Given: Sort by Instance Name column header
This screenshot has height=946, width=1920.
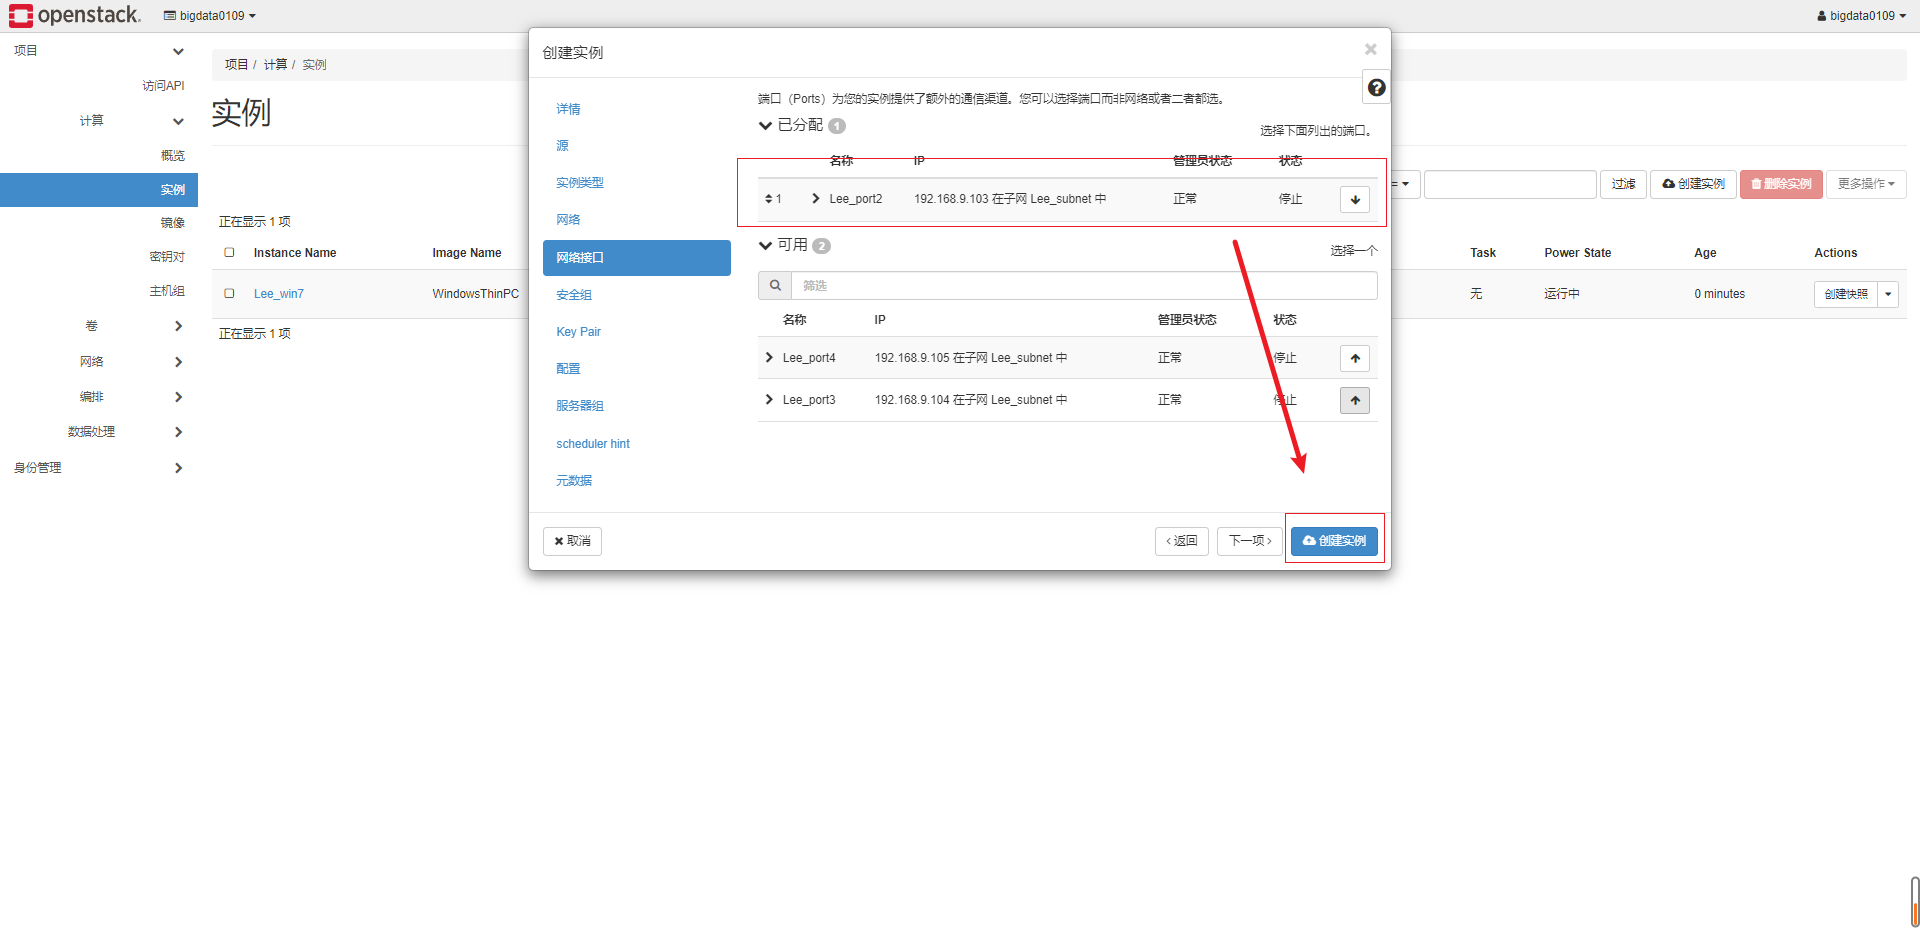Looking at the screenshot, I should (x=295, y=253).
